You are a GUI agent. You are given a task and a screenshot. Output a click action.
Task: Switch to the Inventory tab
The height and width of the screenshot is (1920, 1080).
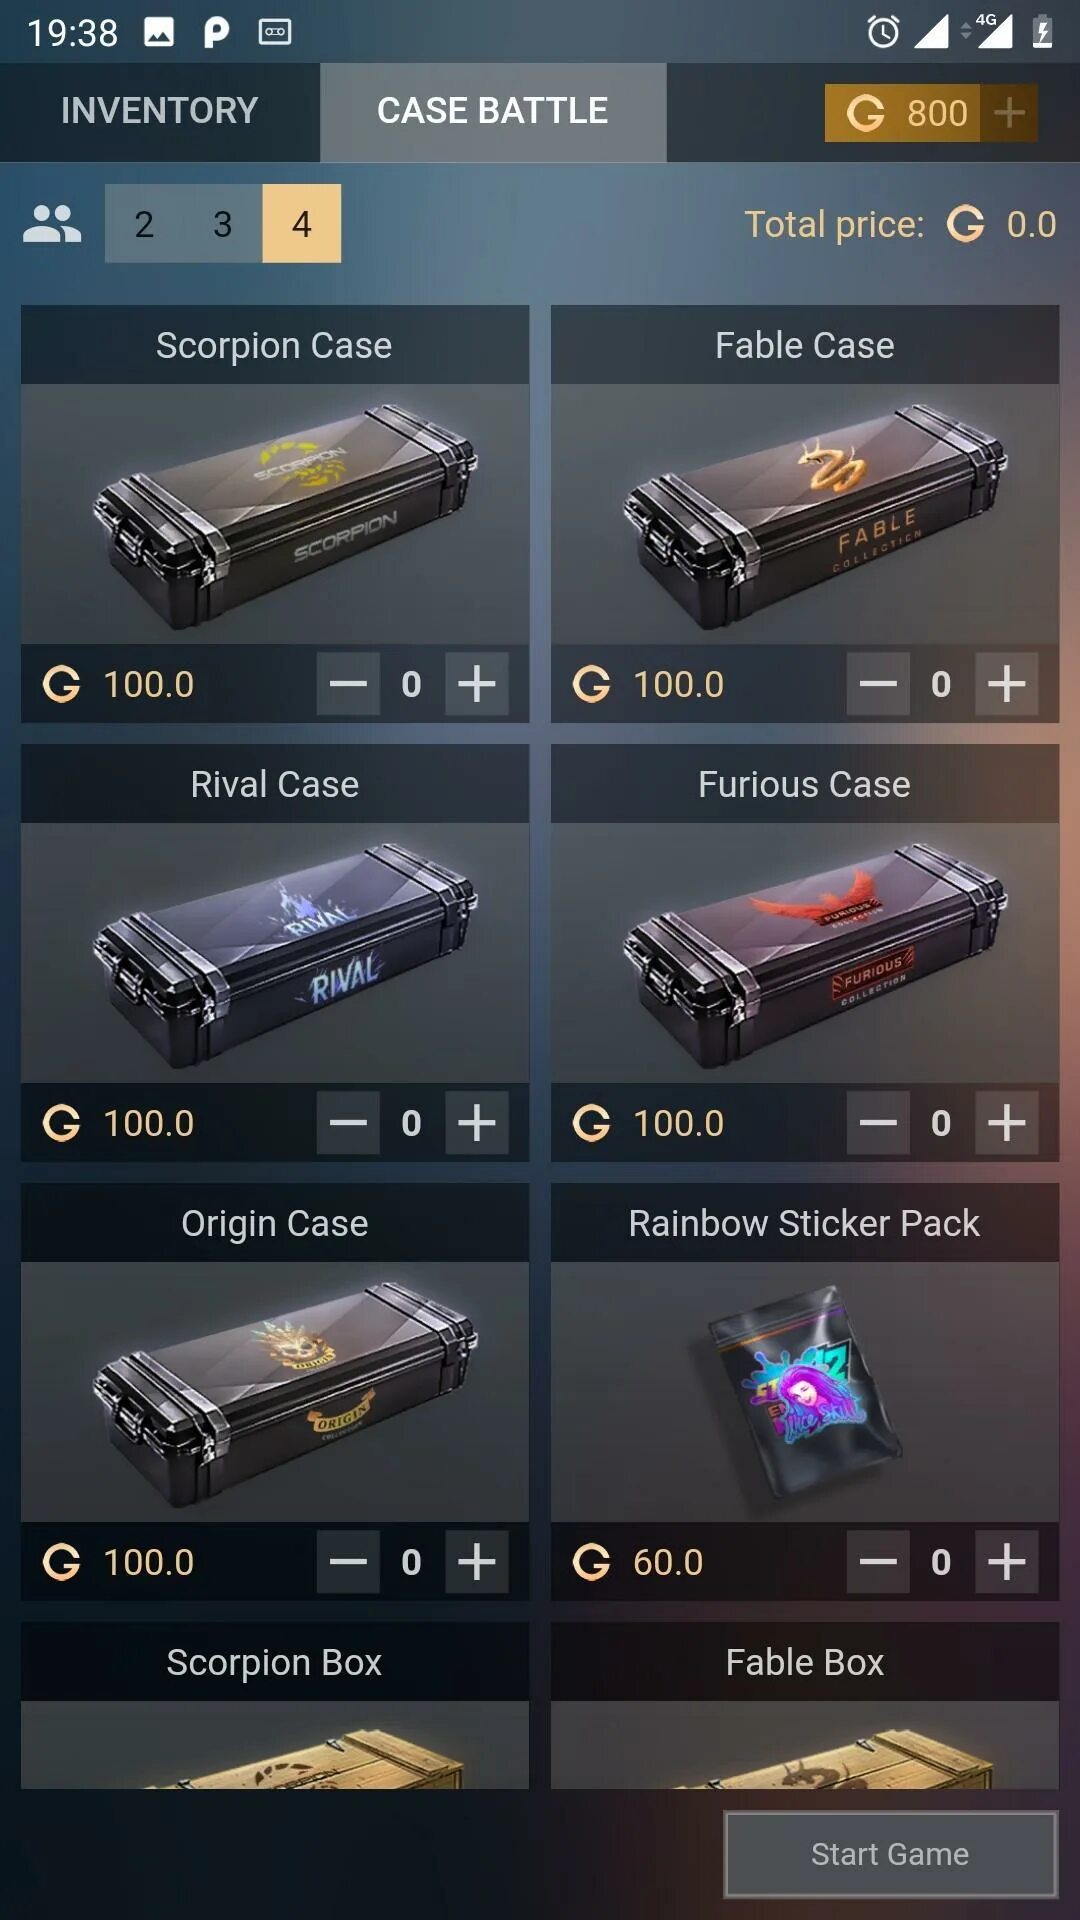point(160,112)
